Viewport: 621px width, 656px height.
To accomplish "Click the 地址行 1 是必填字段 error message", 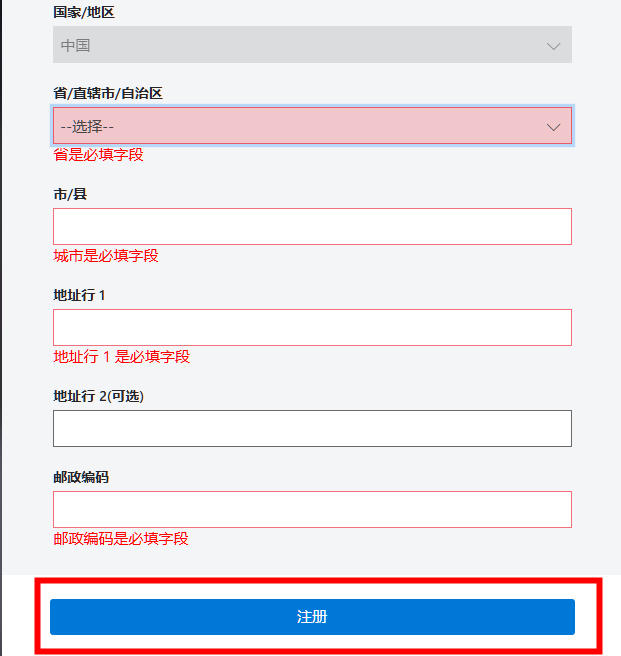I will [121, 357].
